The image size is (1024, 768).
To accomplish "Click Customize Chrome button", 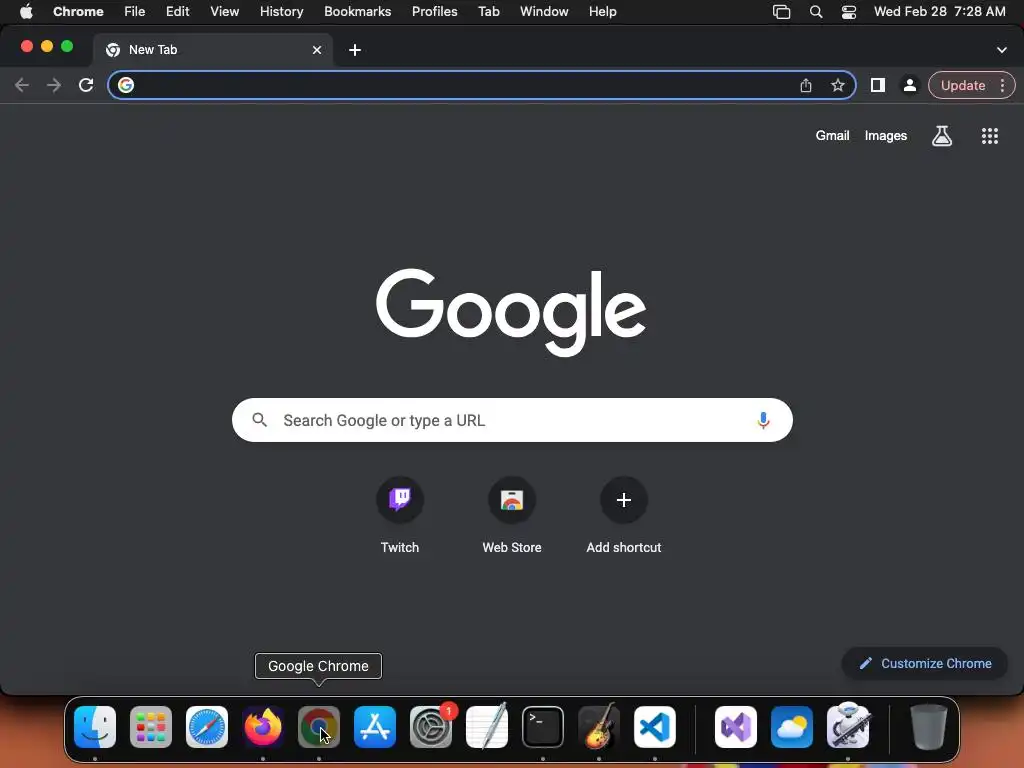I will point(925,664).
